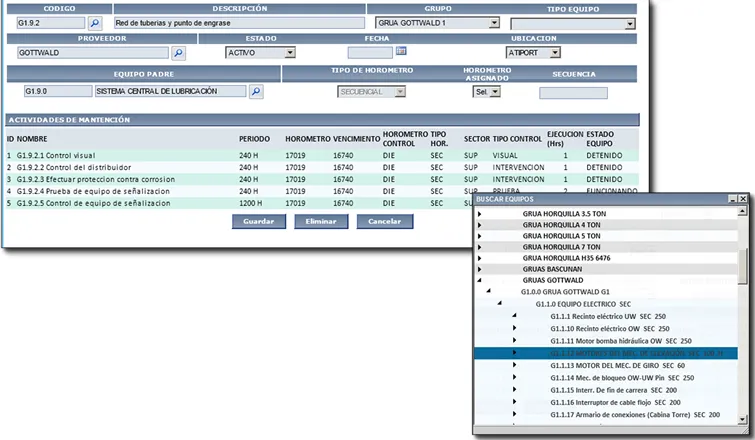Select G1.1.15 Interr. De fin de carrera
The width and height of the screenshot is (755, 440).
click(x=613, y=390)
